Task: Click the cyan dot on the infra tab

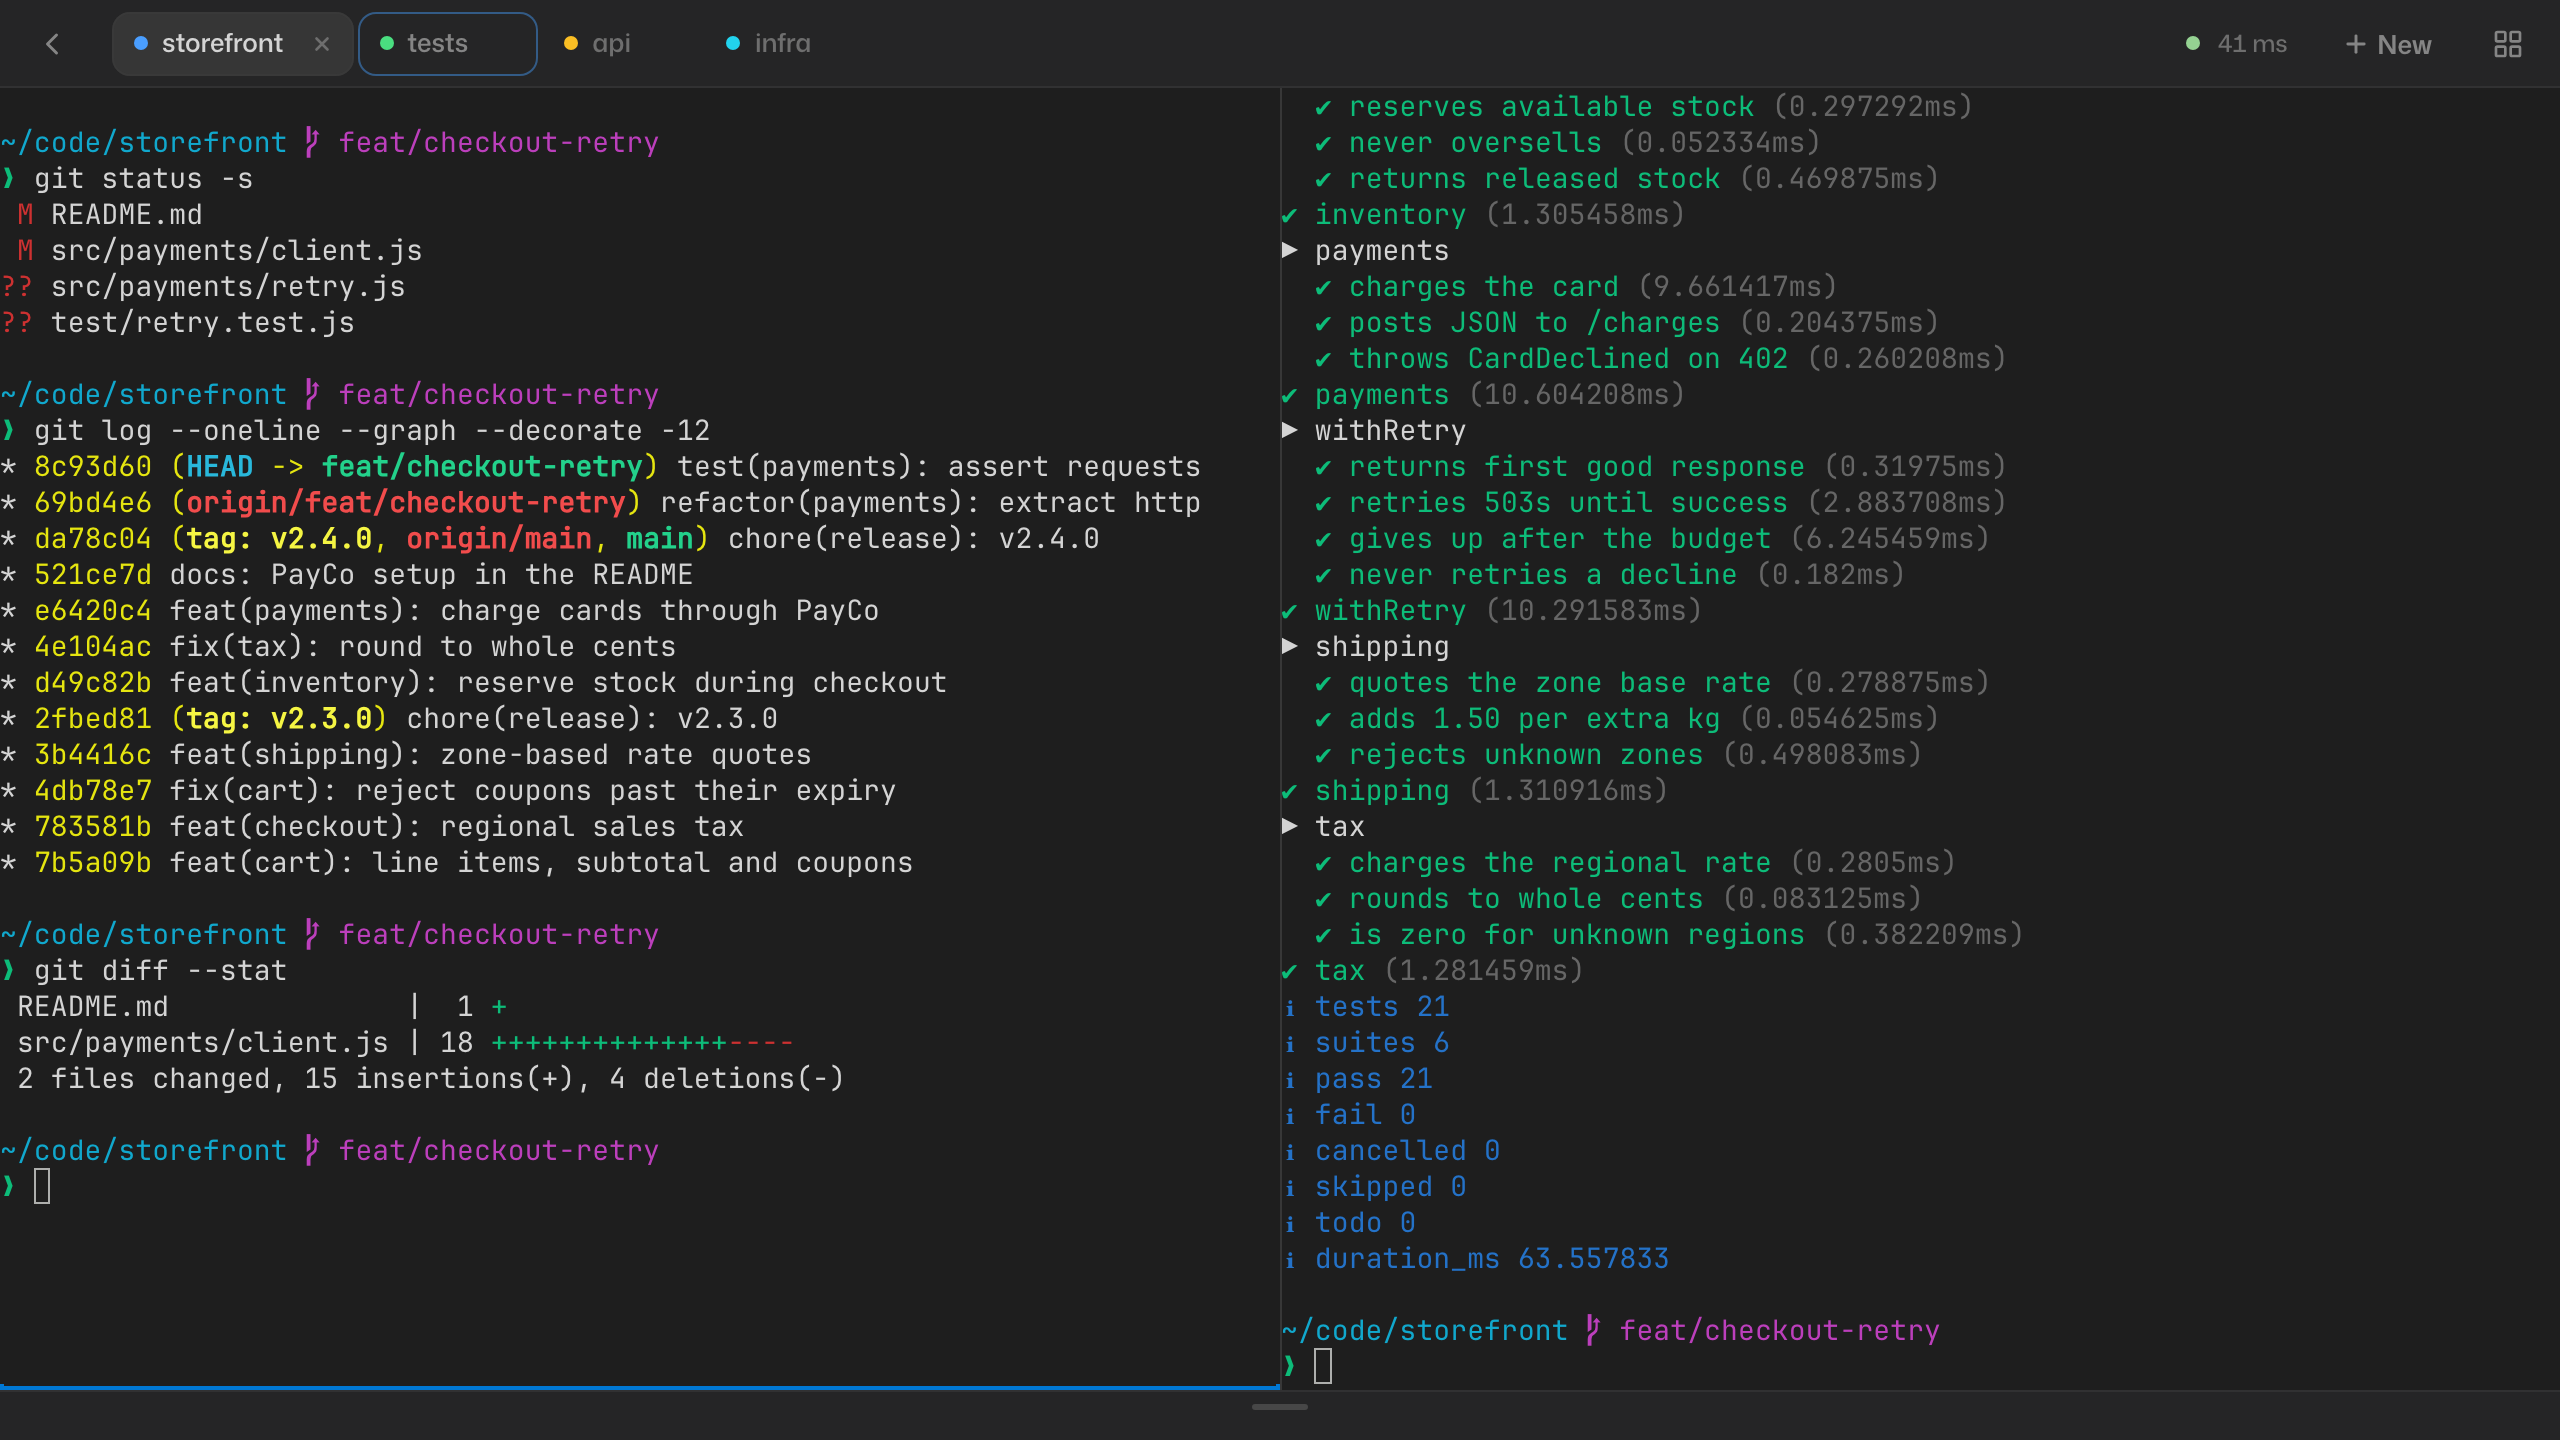Action: coord(733,43)
